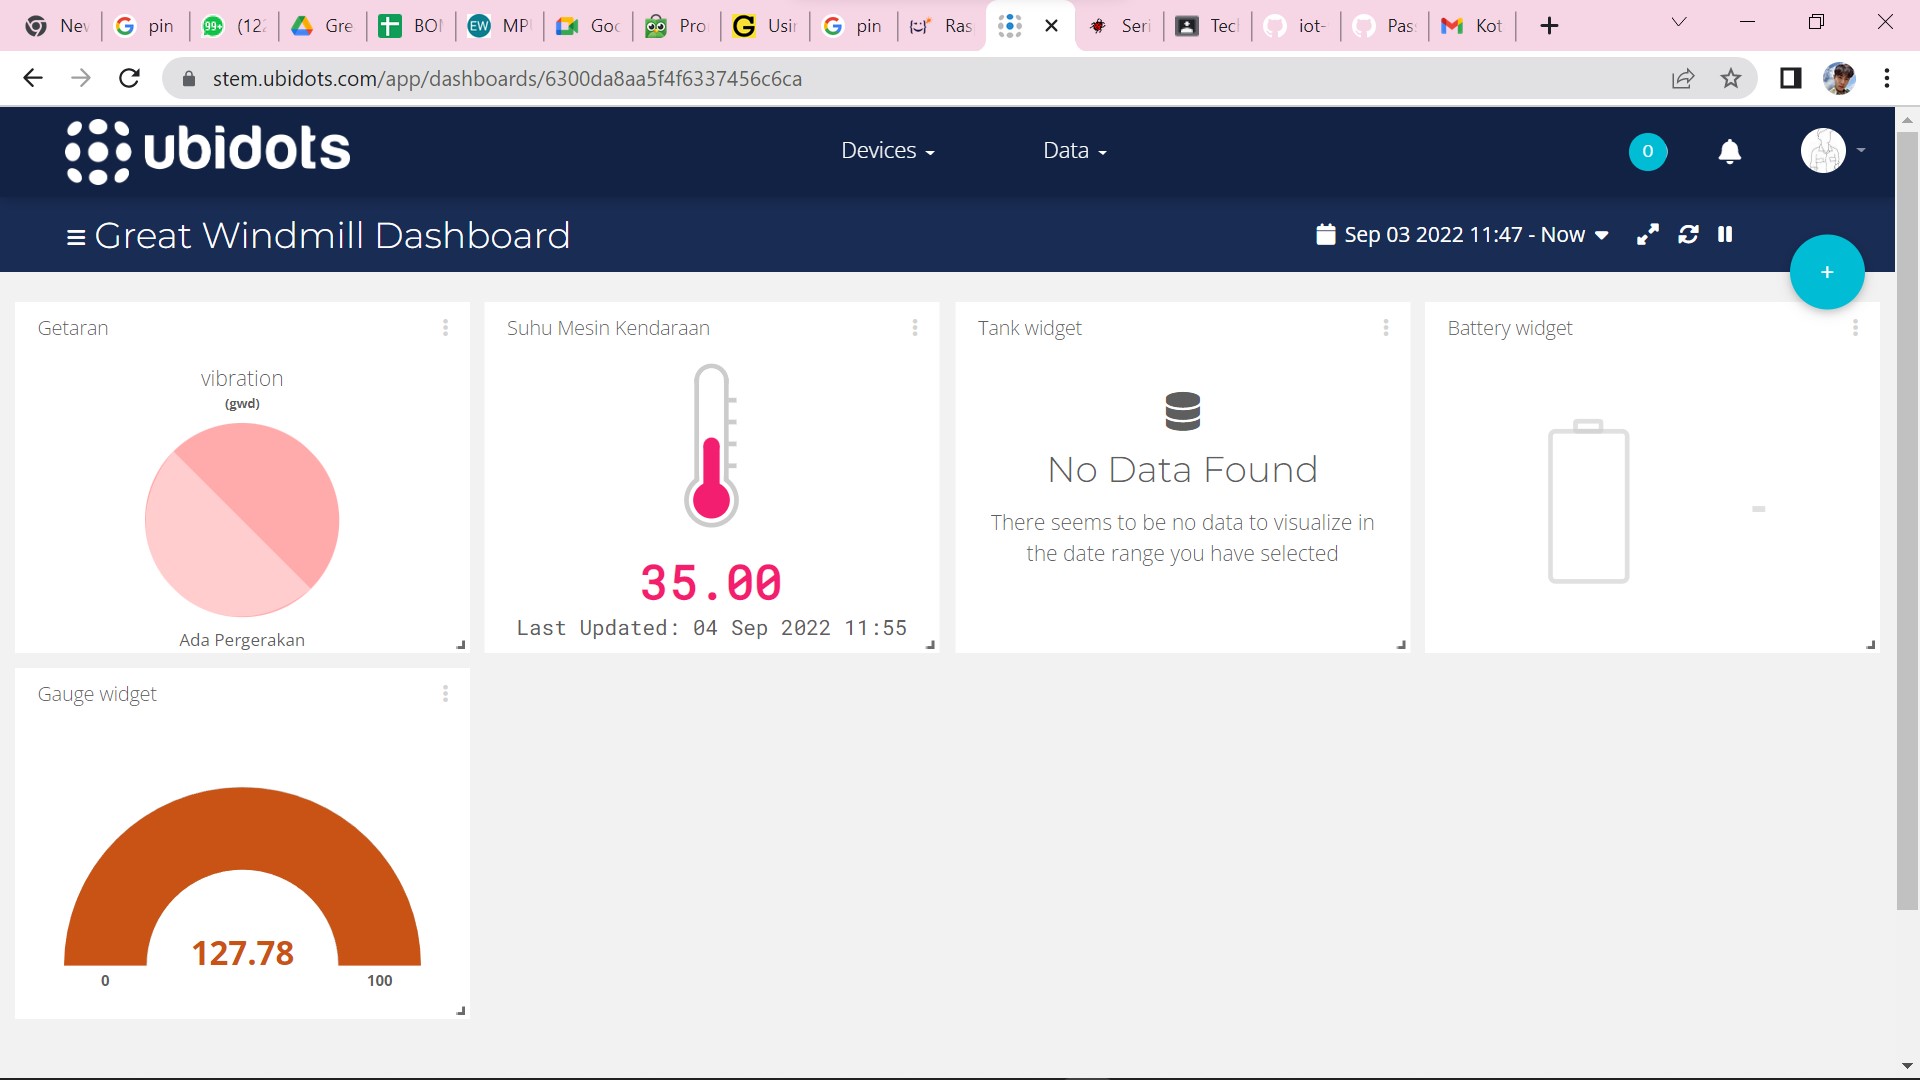The image size is (1920, 1080).
Task: Open Tank widget options menu
Action: (1385, 328)
